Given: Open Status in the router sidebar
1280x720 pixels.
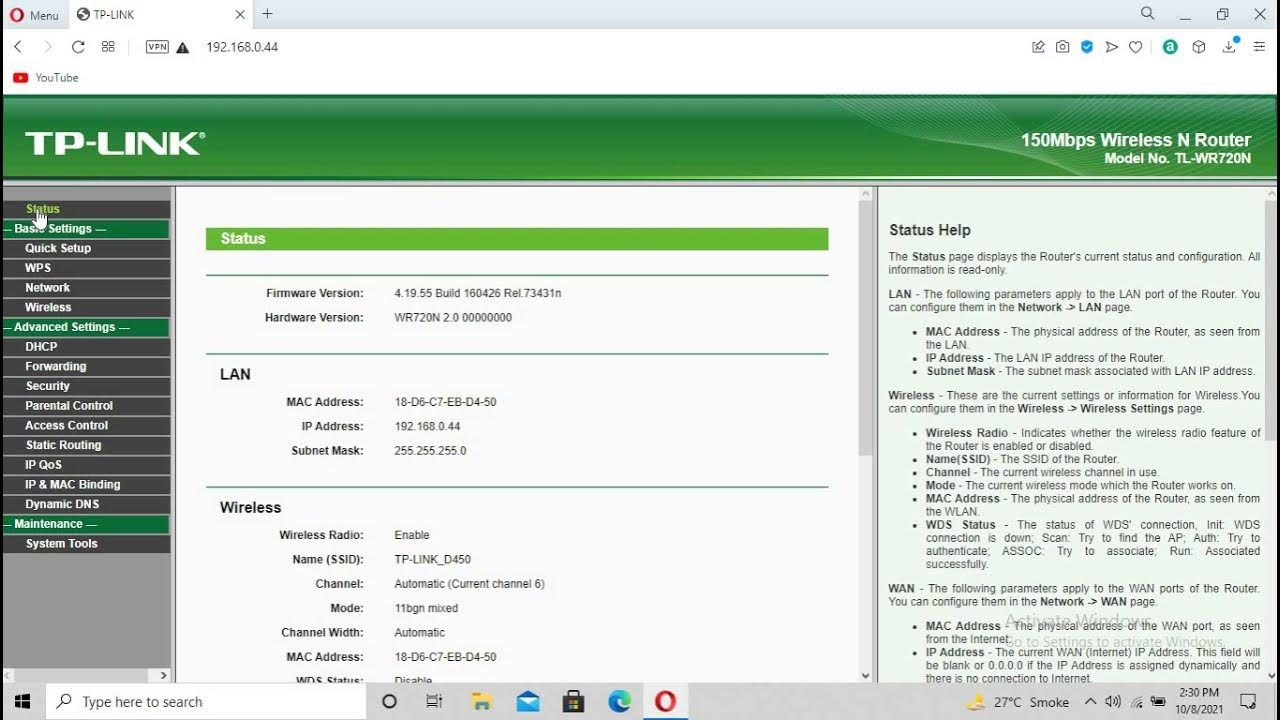Looking at the screenshot, I should coord(43,209).
